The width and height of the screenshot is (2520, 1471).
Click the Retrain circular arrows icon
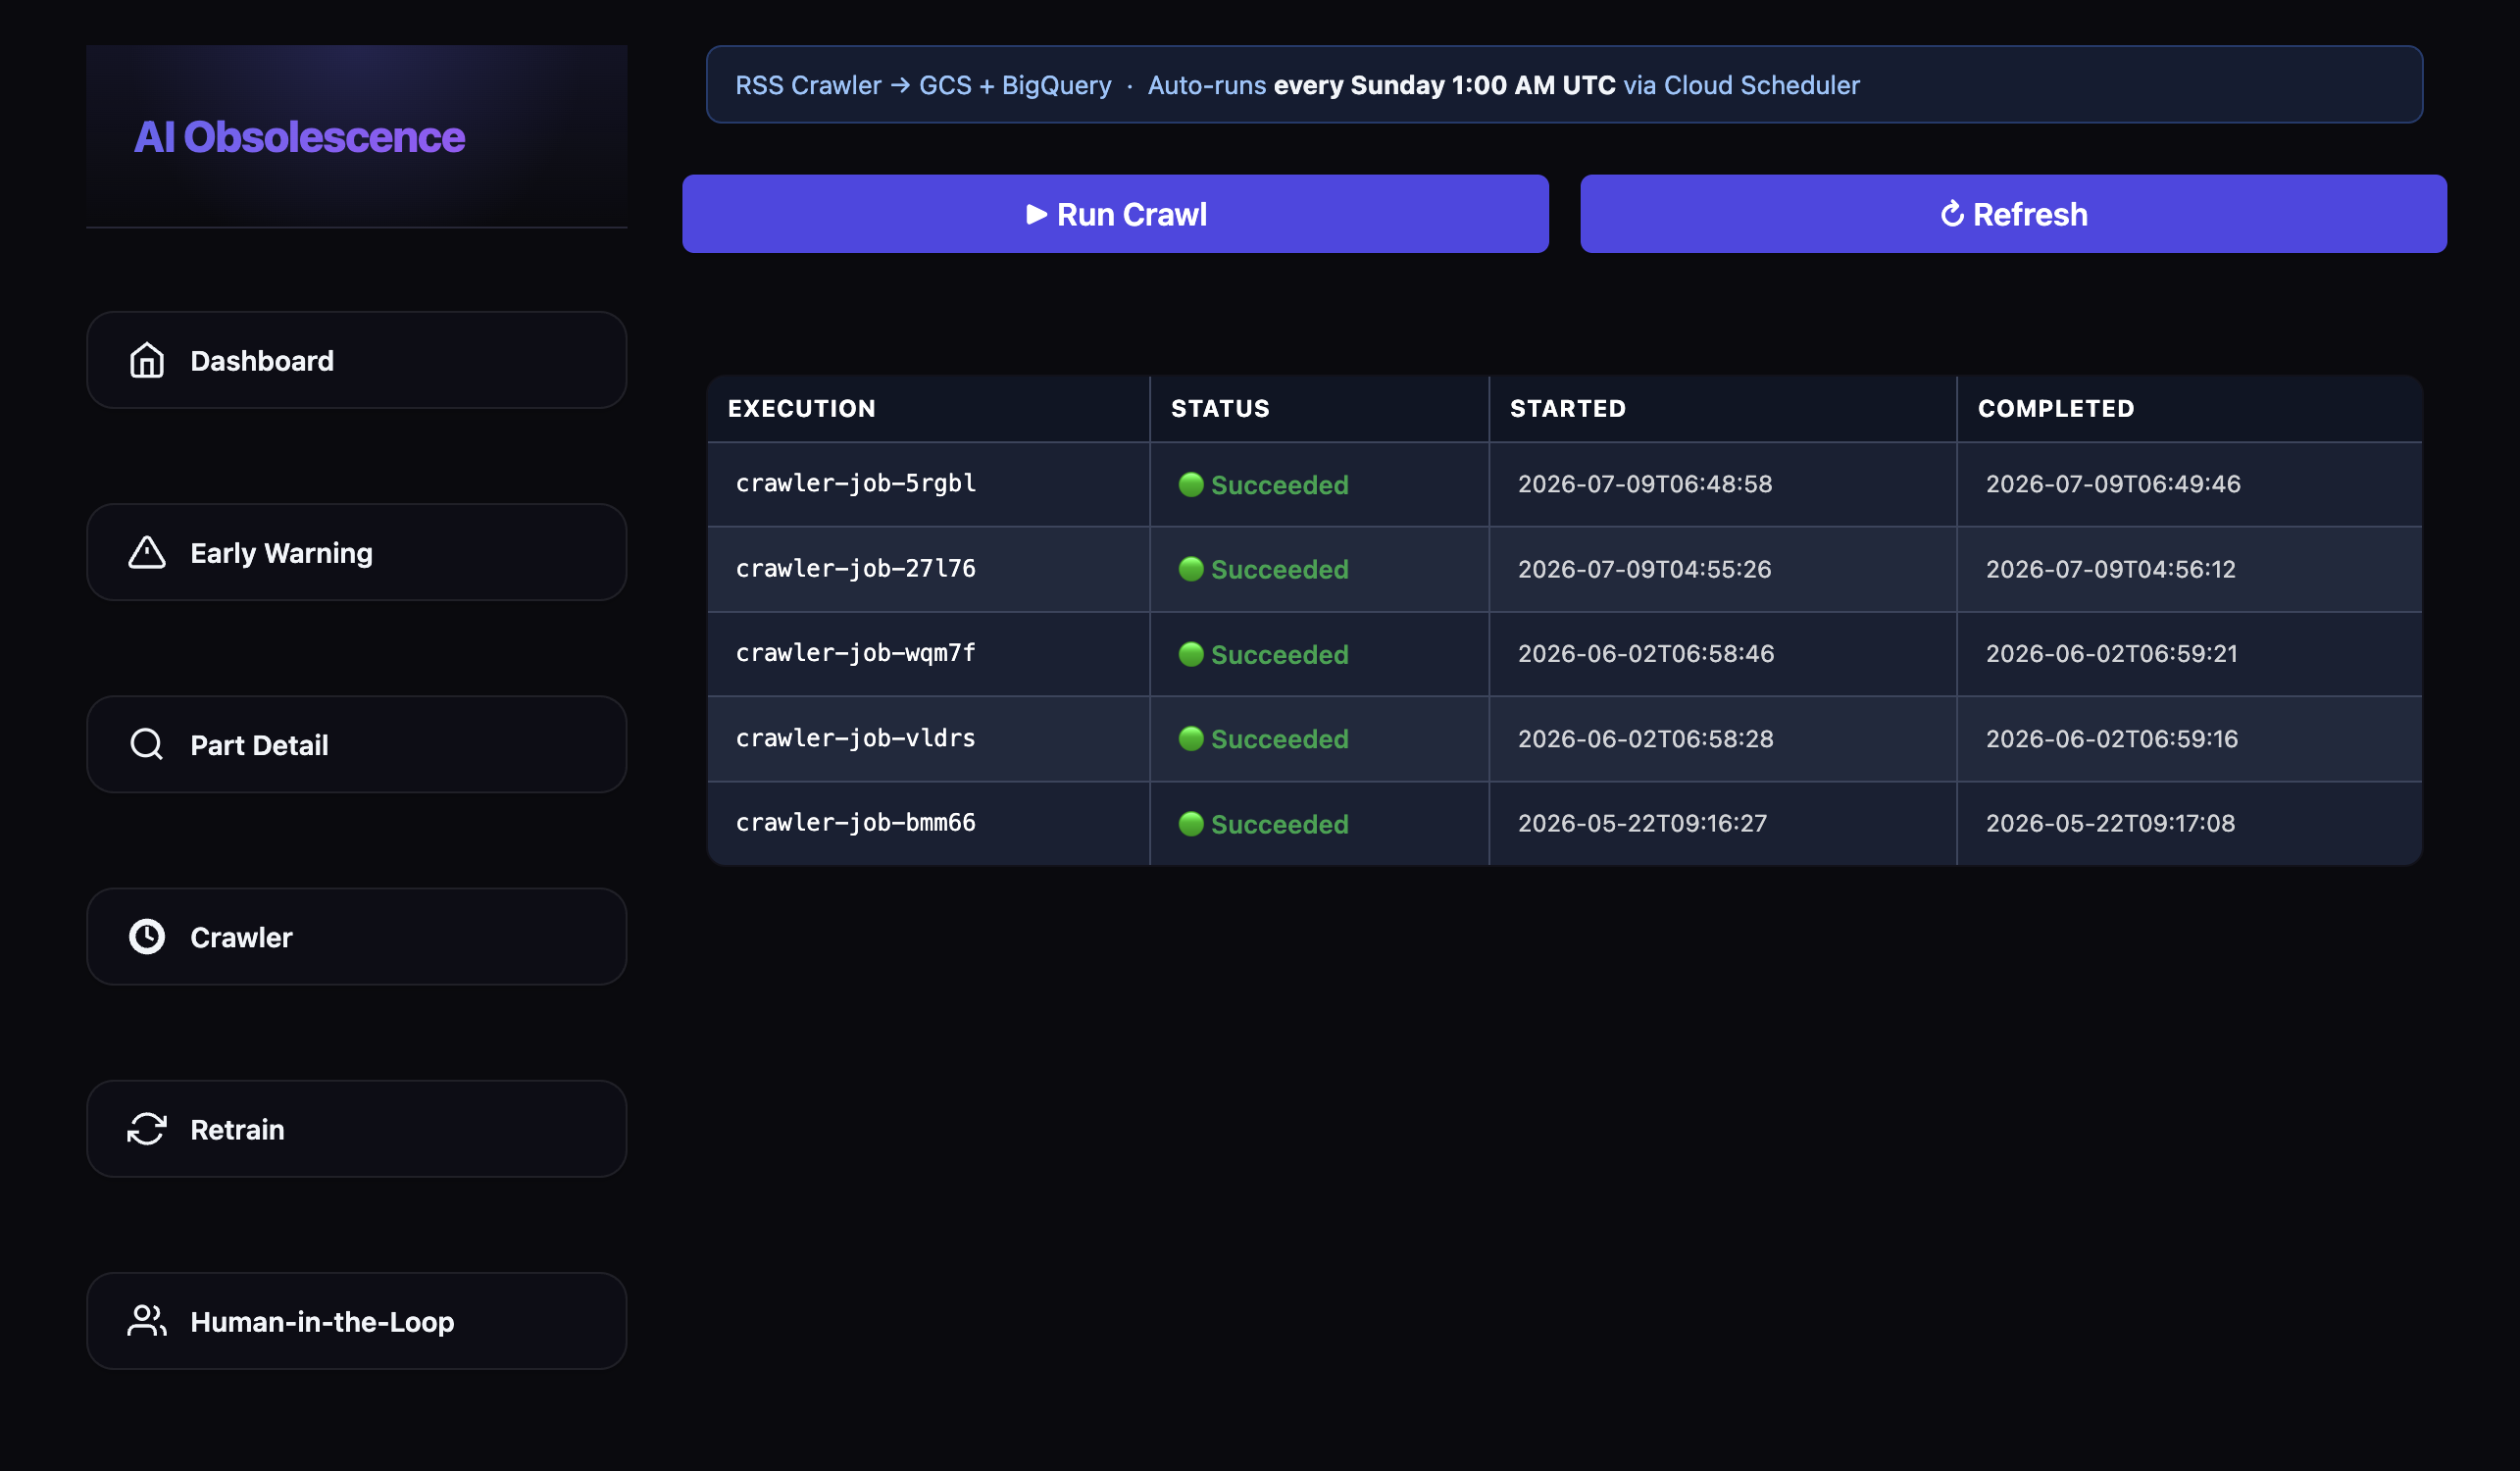(147, 1129)
